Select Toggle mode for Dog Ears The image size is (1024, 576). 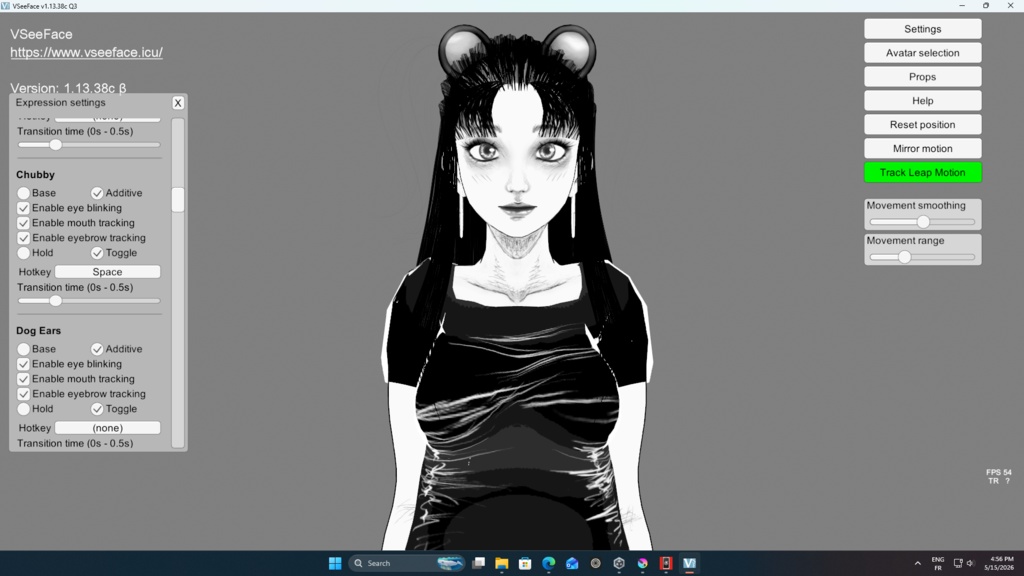point(97,409)
